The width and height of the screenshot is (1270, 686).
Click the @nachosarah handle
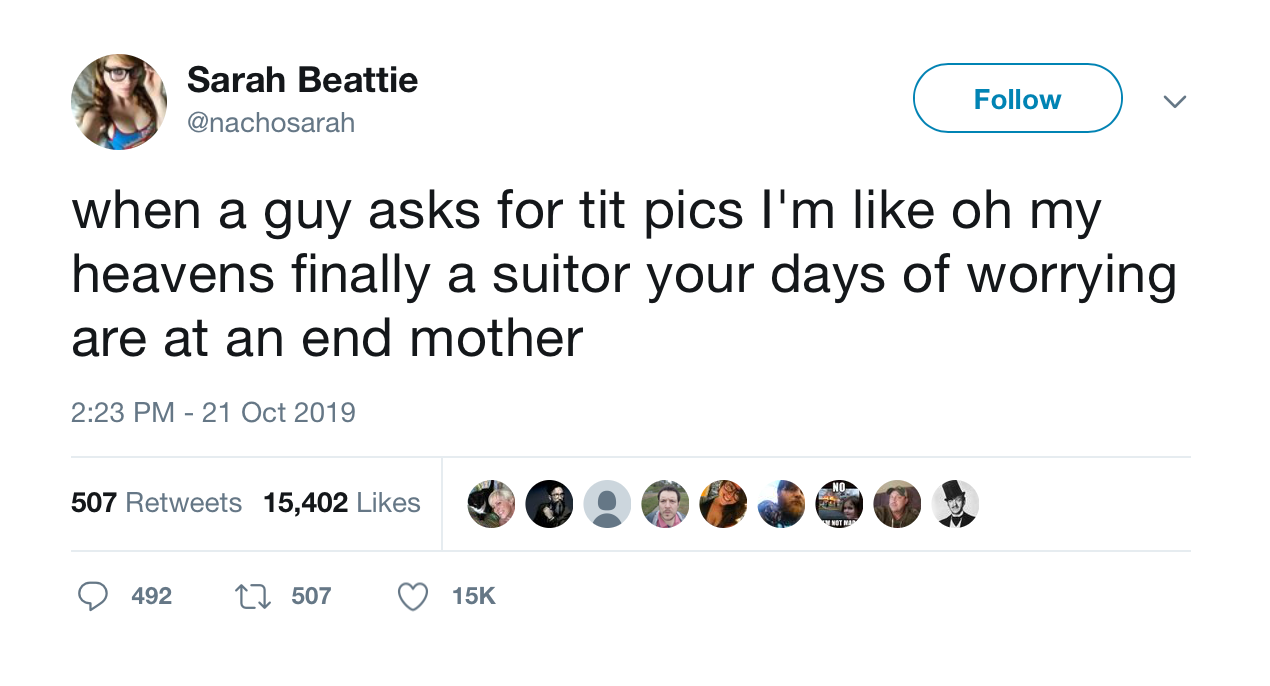[270, 123]
